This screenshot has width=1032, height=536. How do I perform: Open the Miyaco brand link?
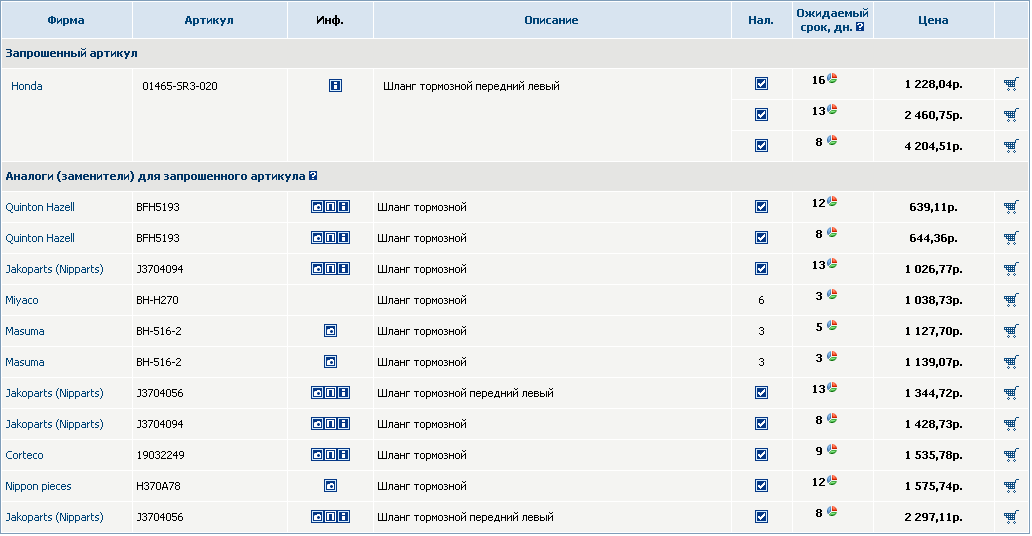[x=22, y=300]
